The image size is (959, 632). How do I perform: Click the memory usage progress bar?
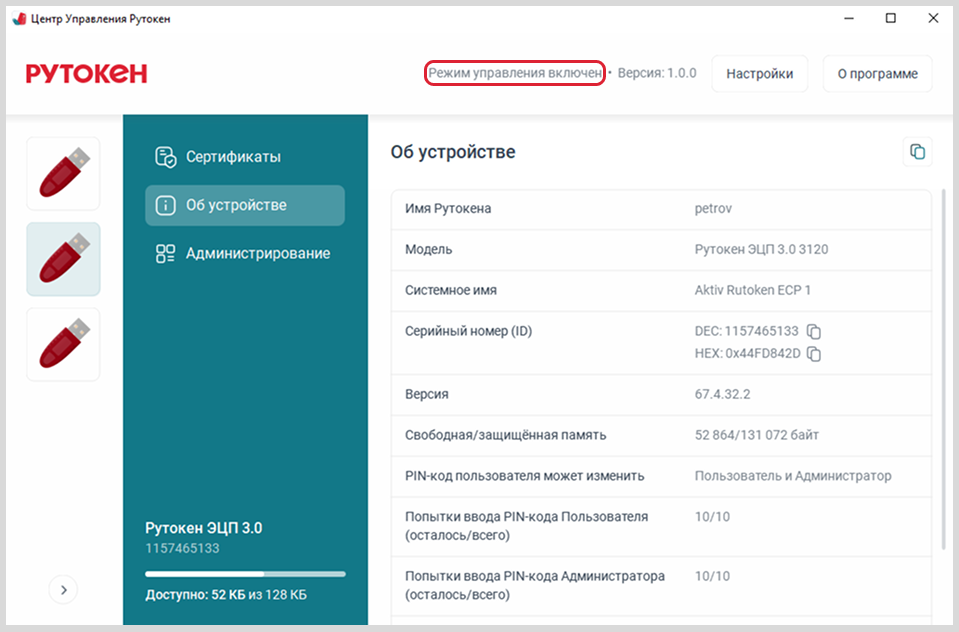click(245, 574)
